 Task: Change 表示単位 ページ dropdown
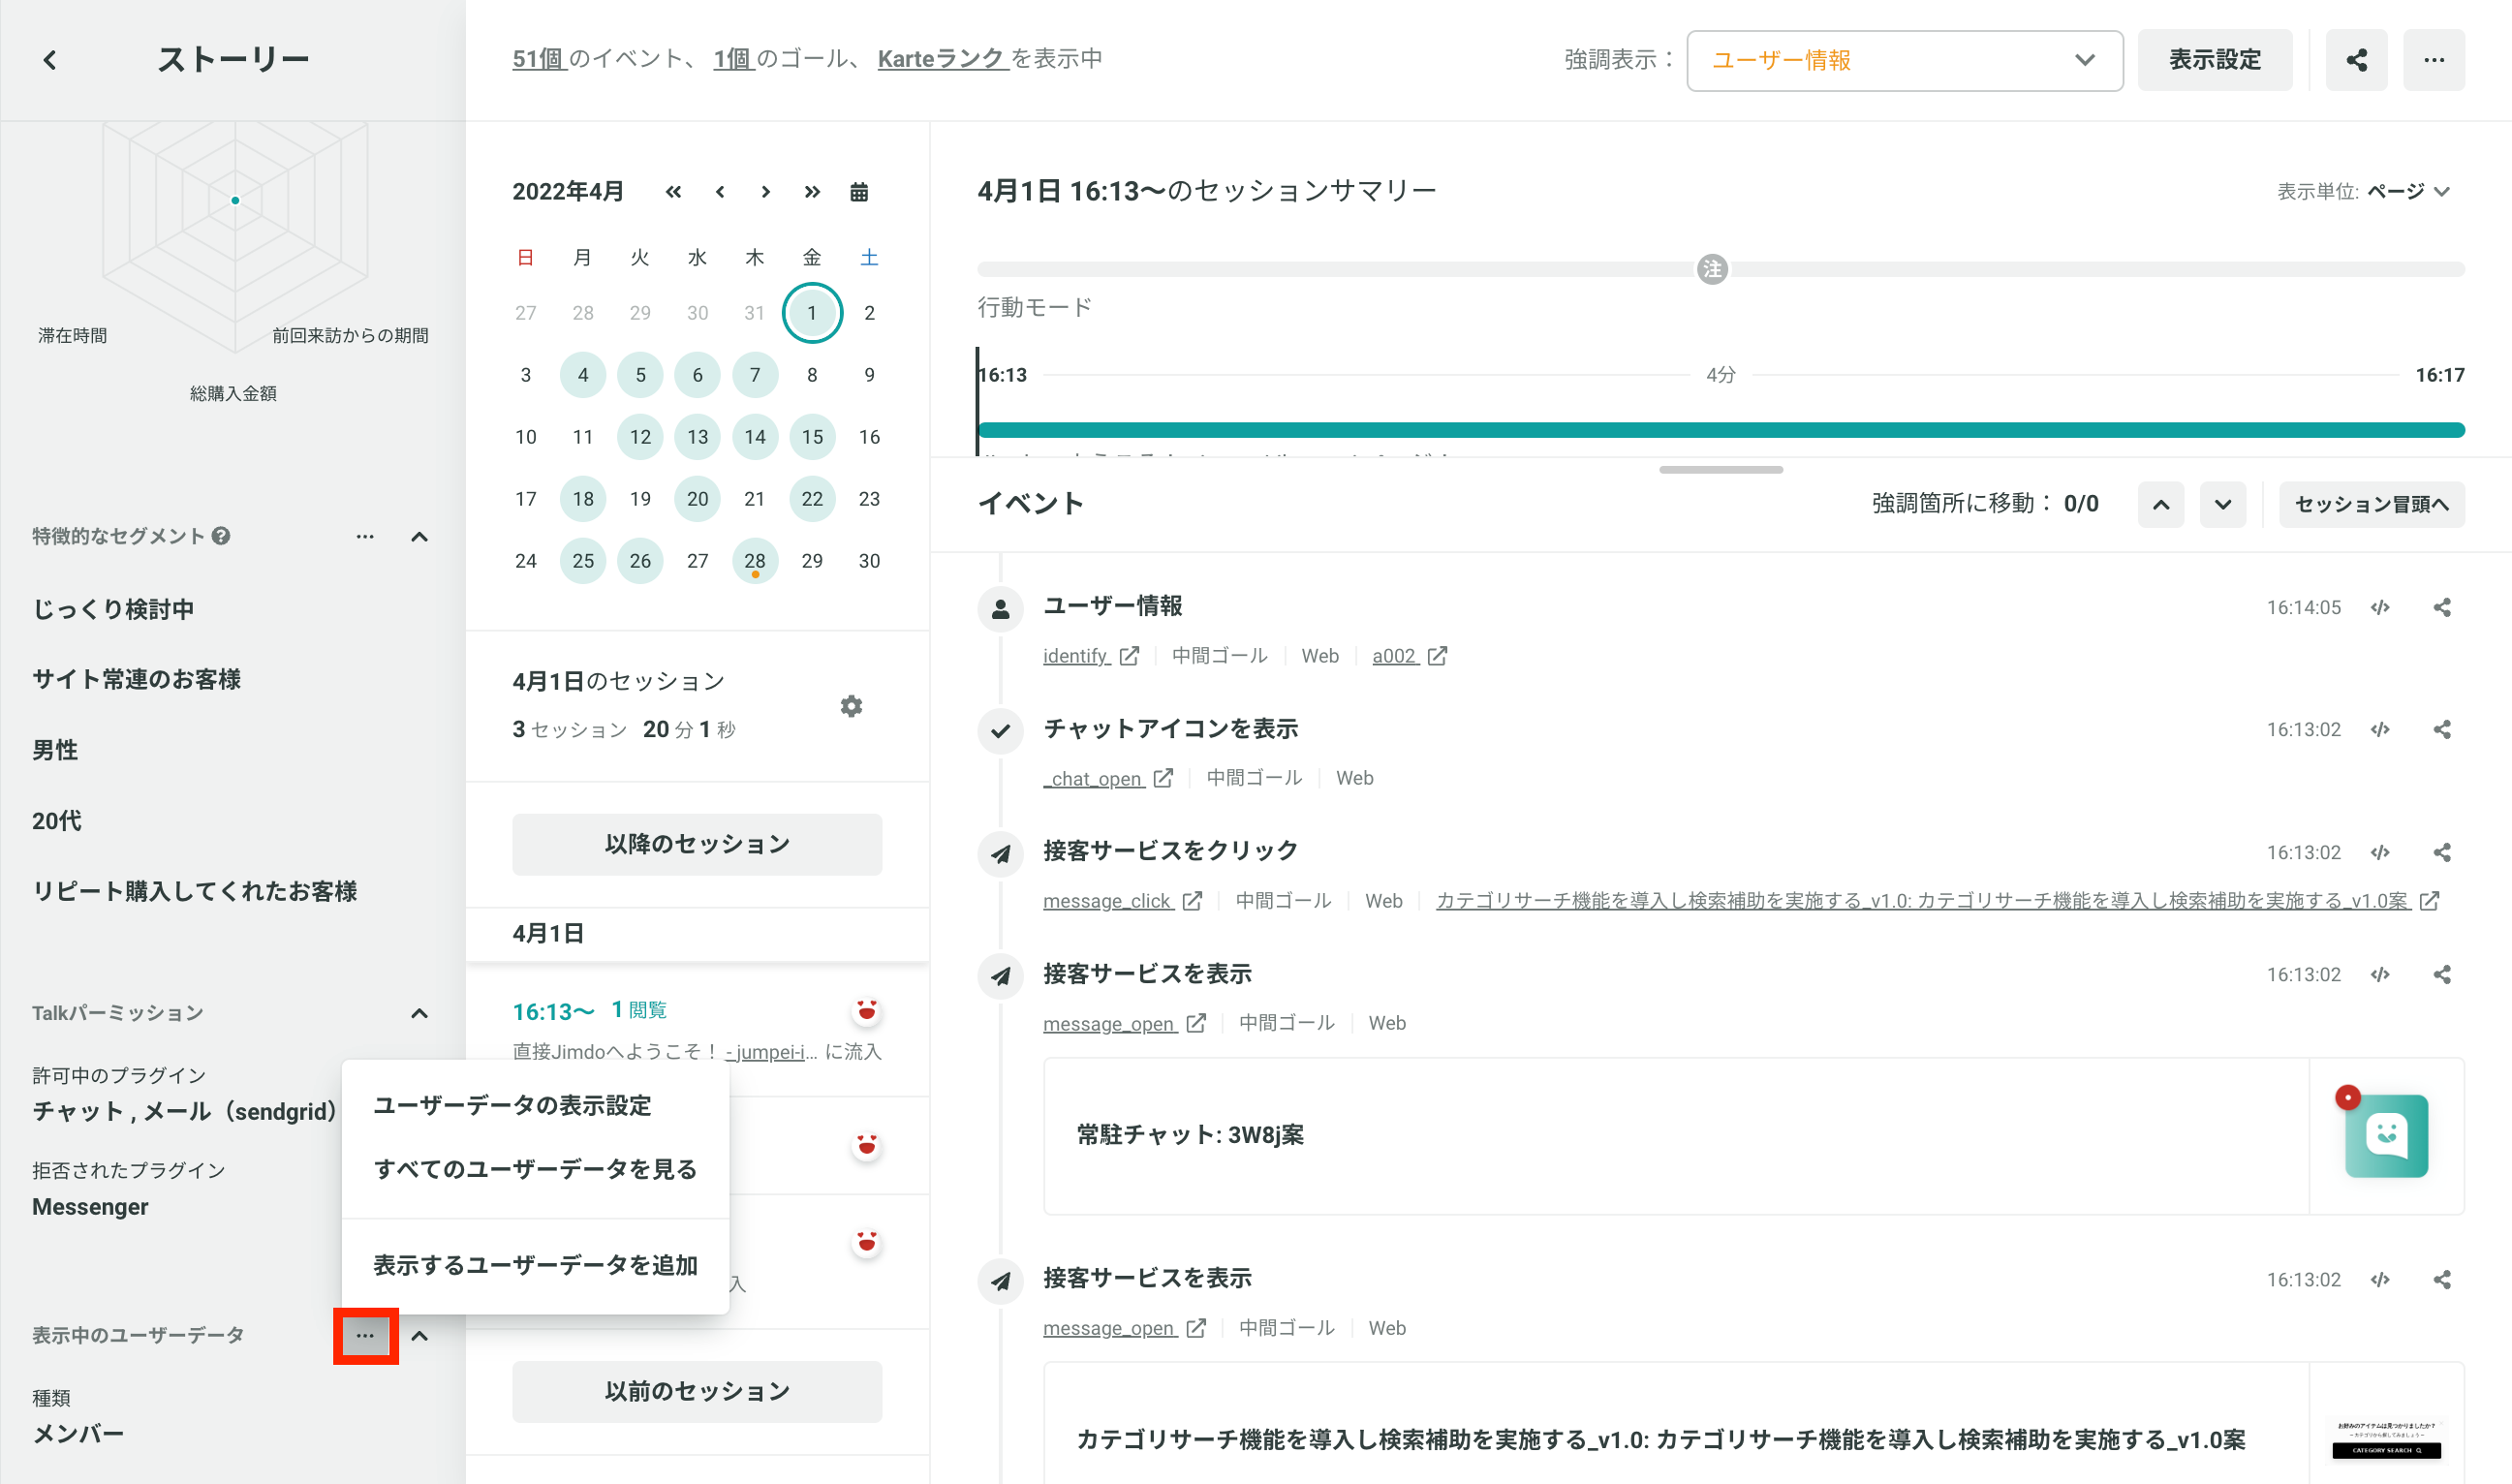[x=2363, y=191]
